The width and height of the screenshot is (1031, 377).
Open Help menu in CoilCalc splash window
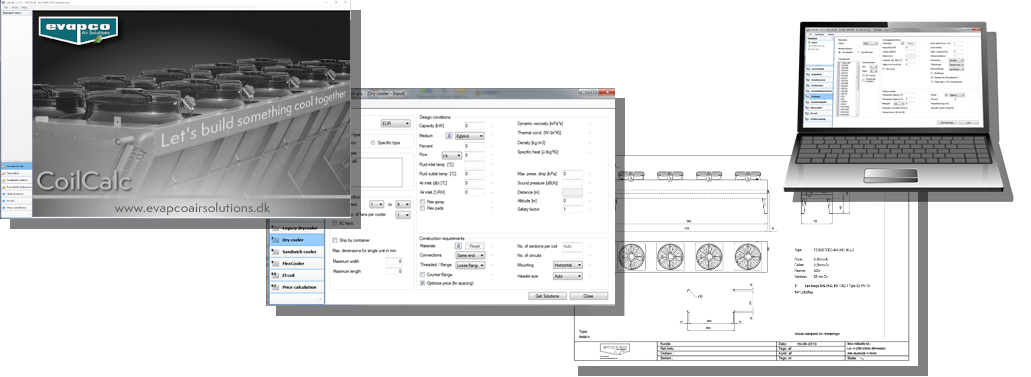point(24,7)
